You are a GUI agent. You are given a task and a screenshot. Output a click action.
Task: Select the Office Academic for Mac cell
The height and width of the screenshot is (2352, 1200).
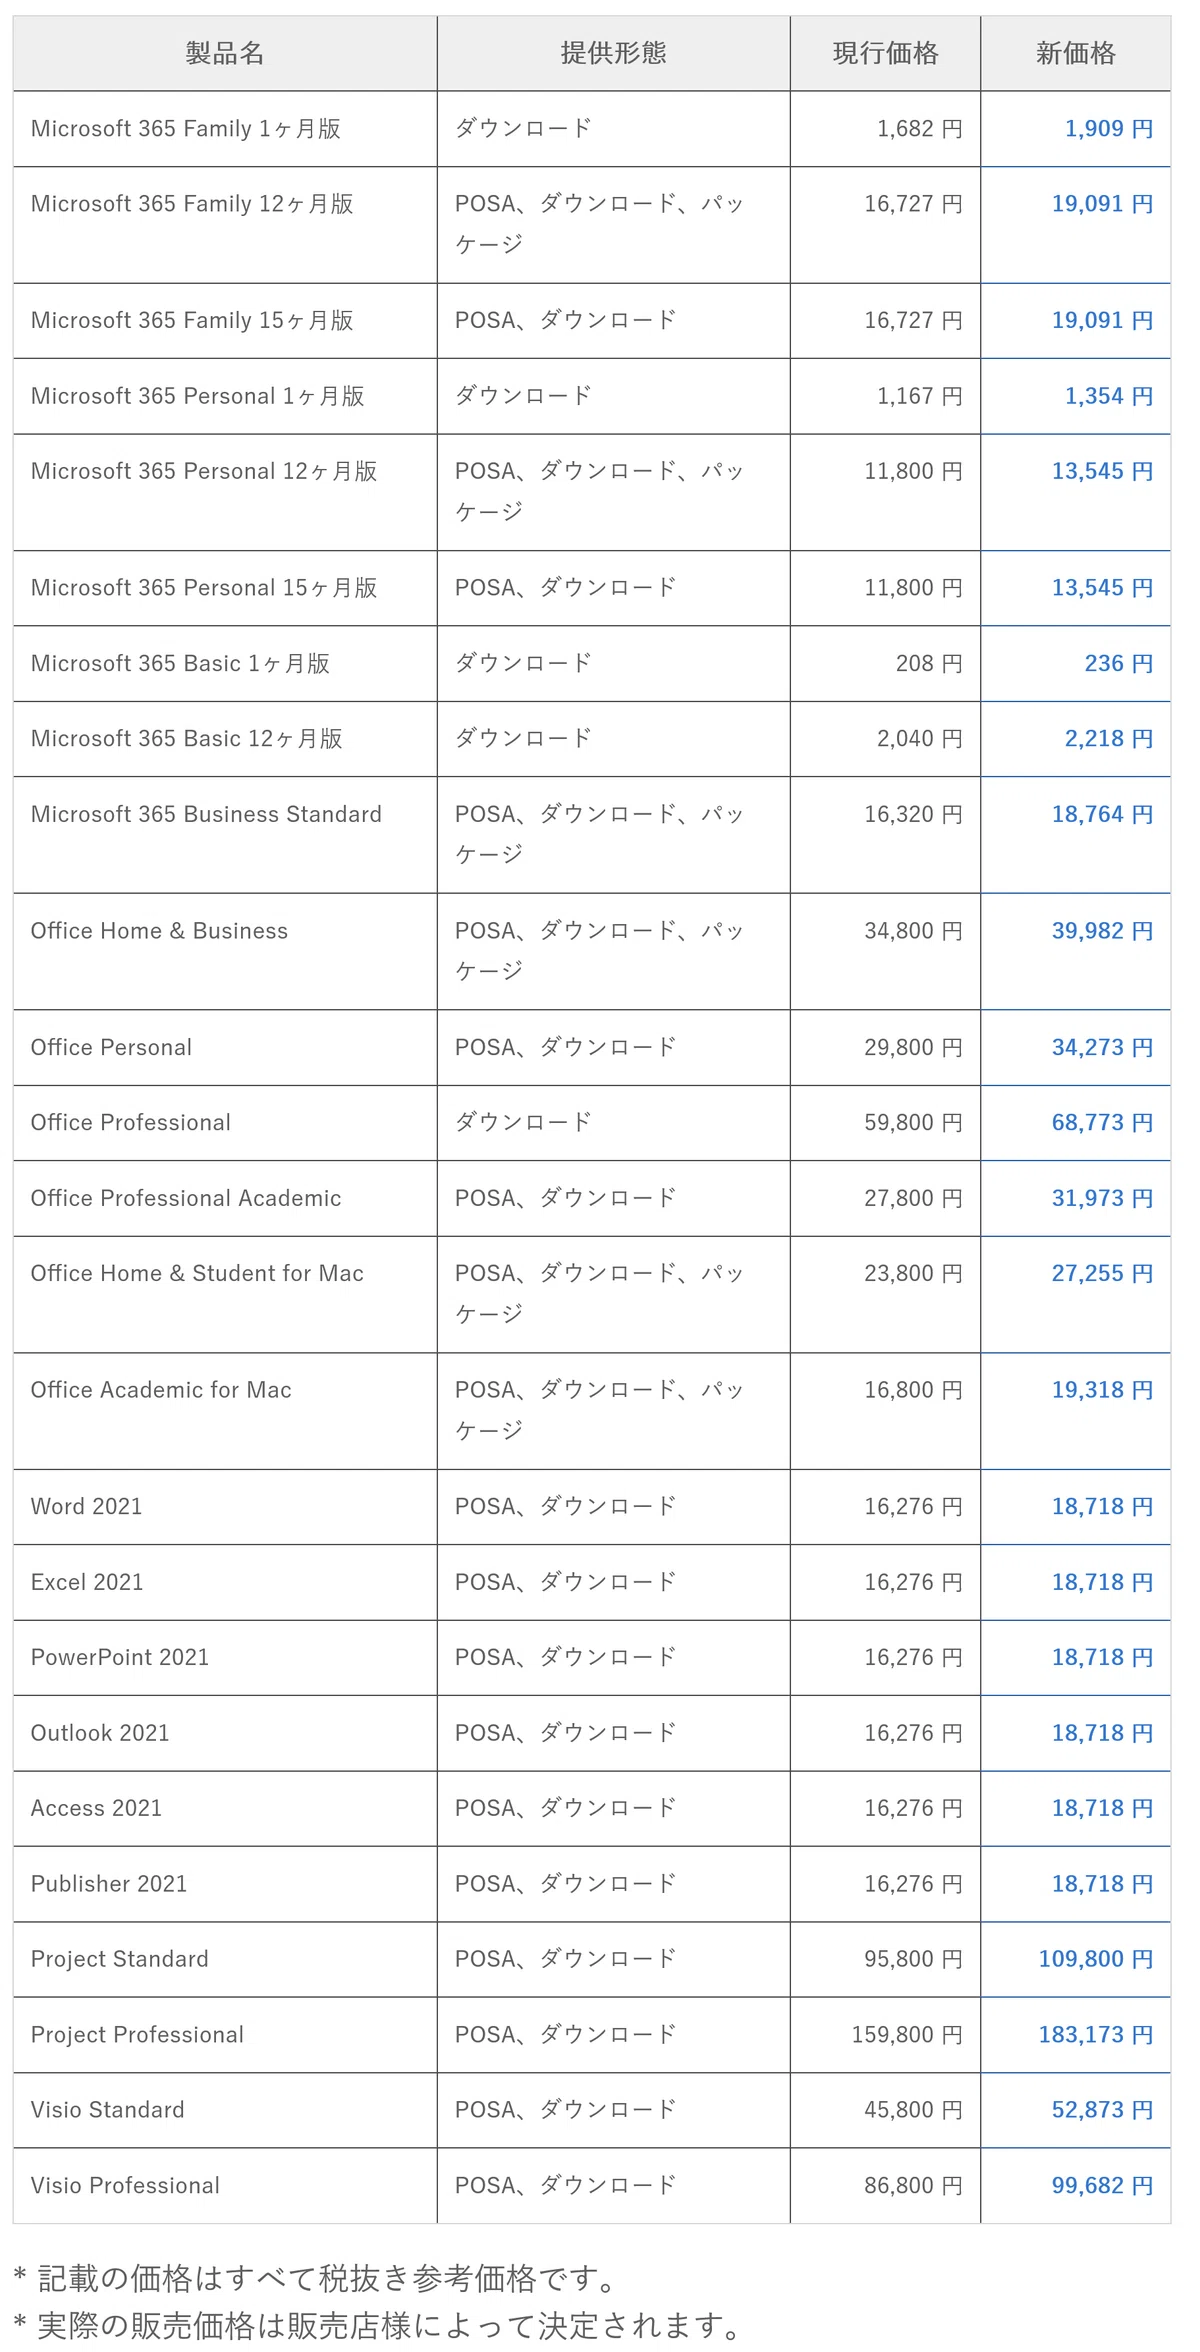point(225,1411)
